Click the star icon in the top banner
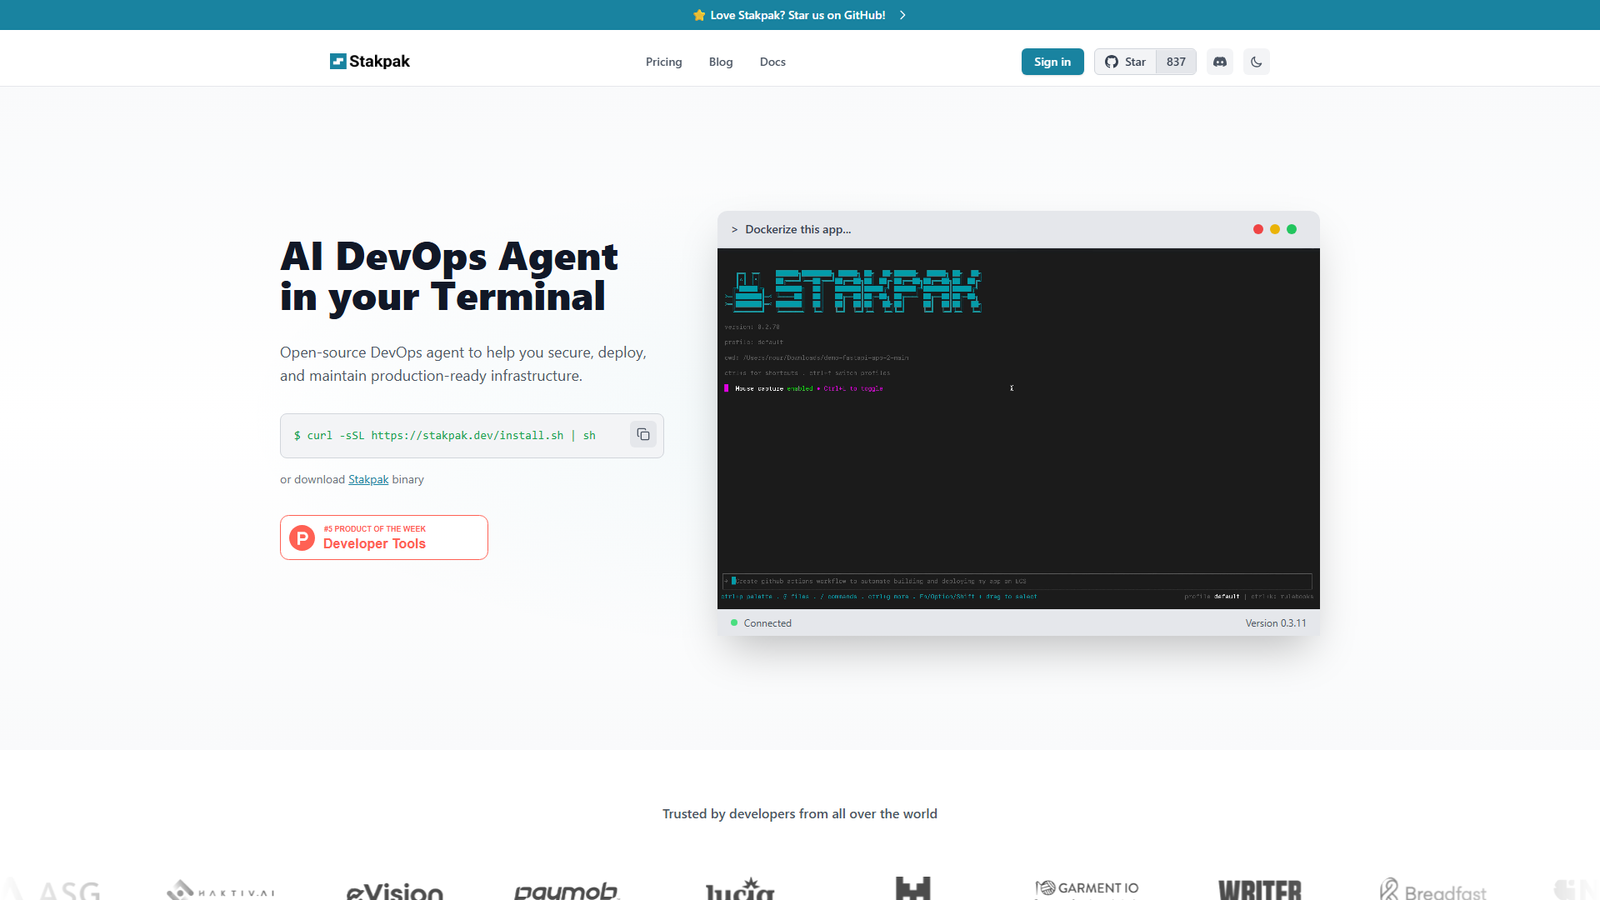The height and width of the screenshot is (900, 1600). coord(698,15)
